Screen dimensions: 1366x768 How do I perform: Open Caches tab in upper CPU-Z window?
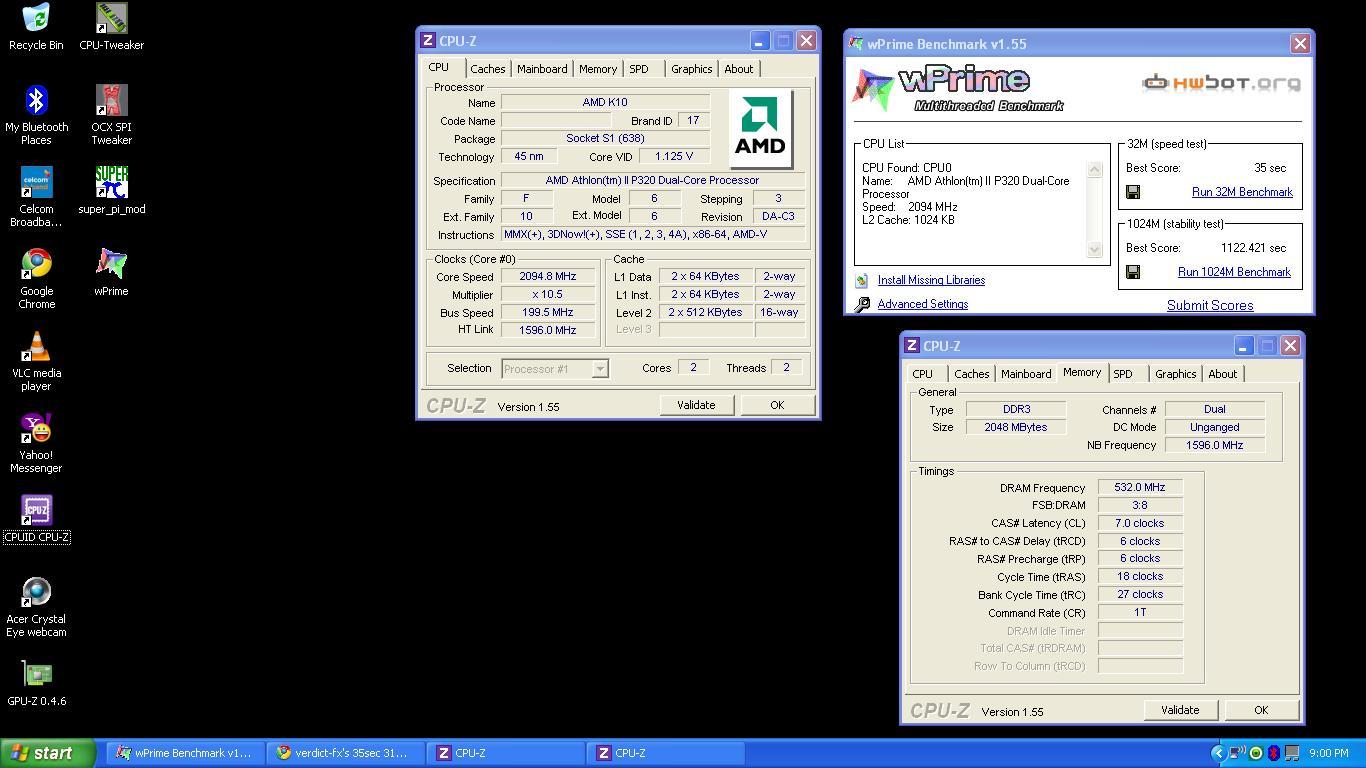click(x=488, y=69)
